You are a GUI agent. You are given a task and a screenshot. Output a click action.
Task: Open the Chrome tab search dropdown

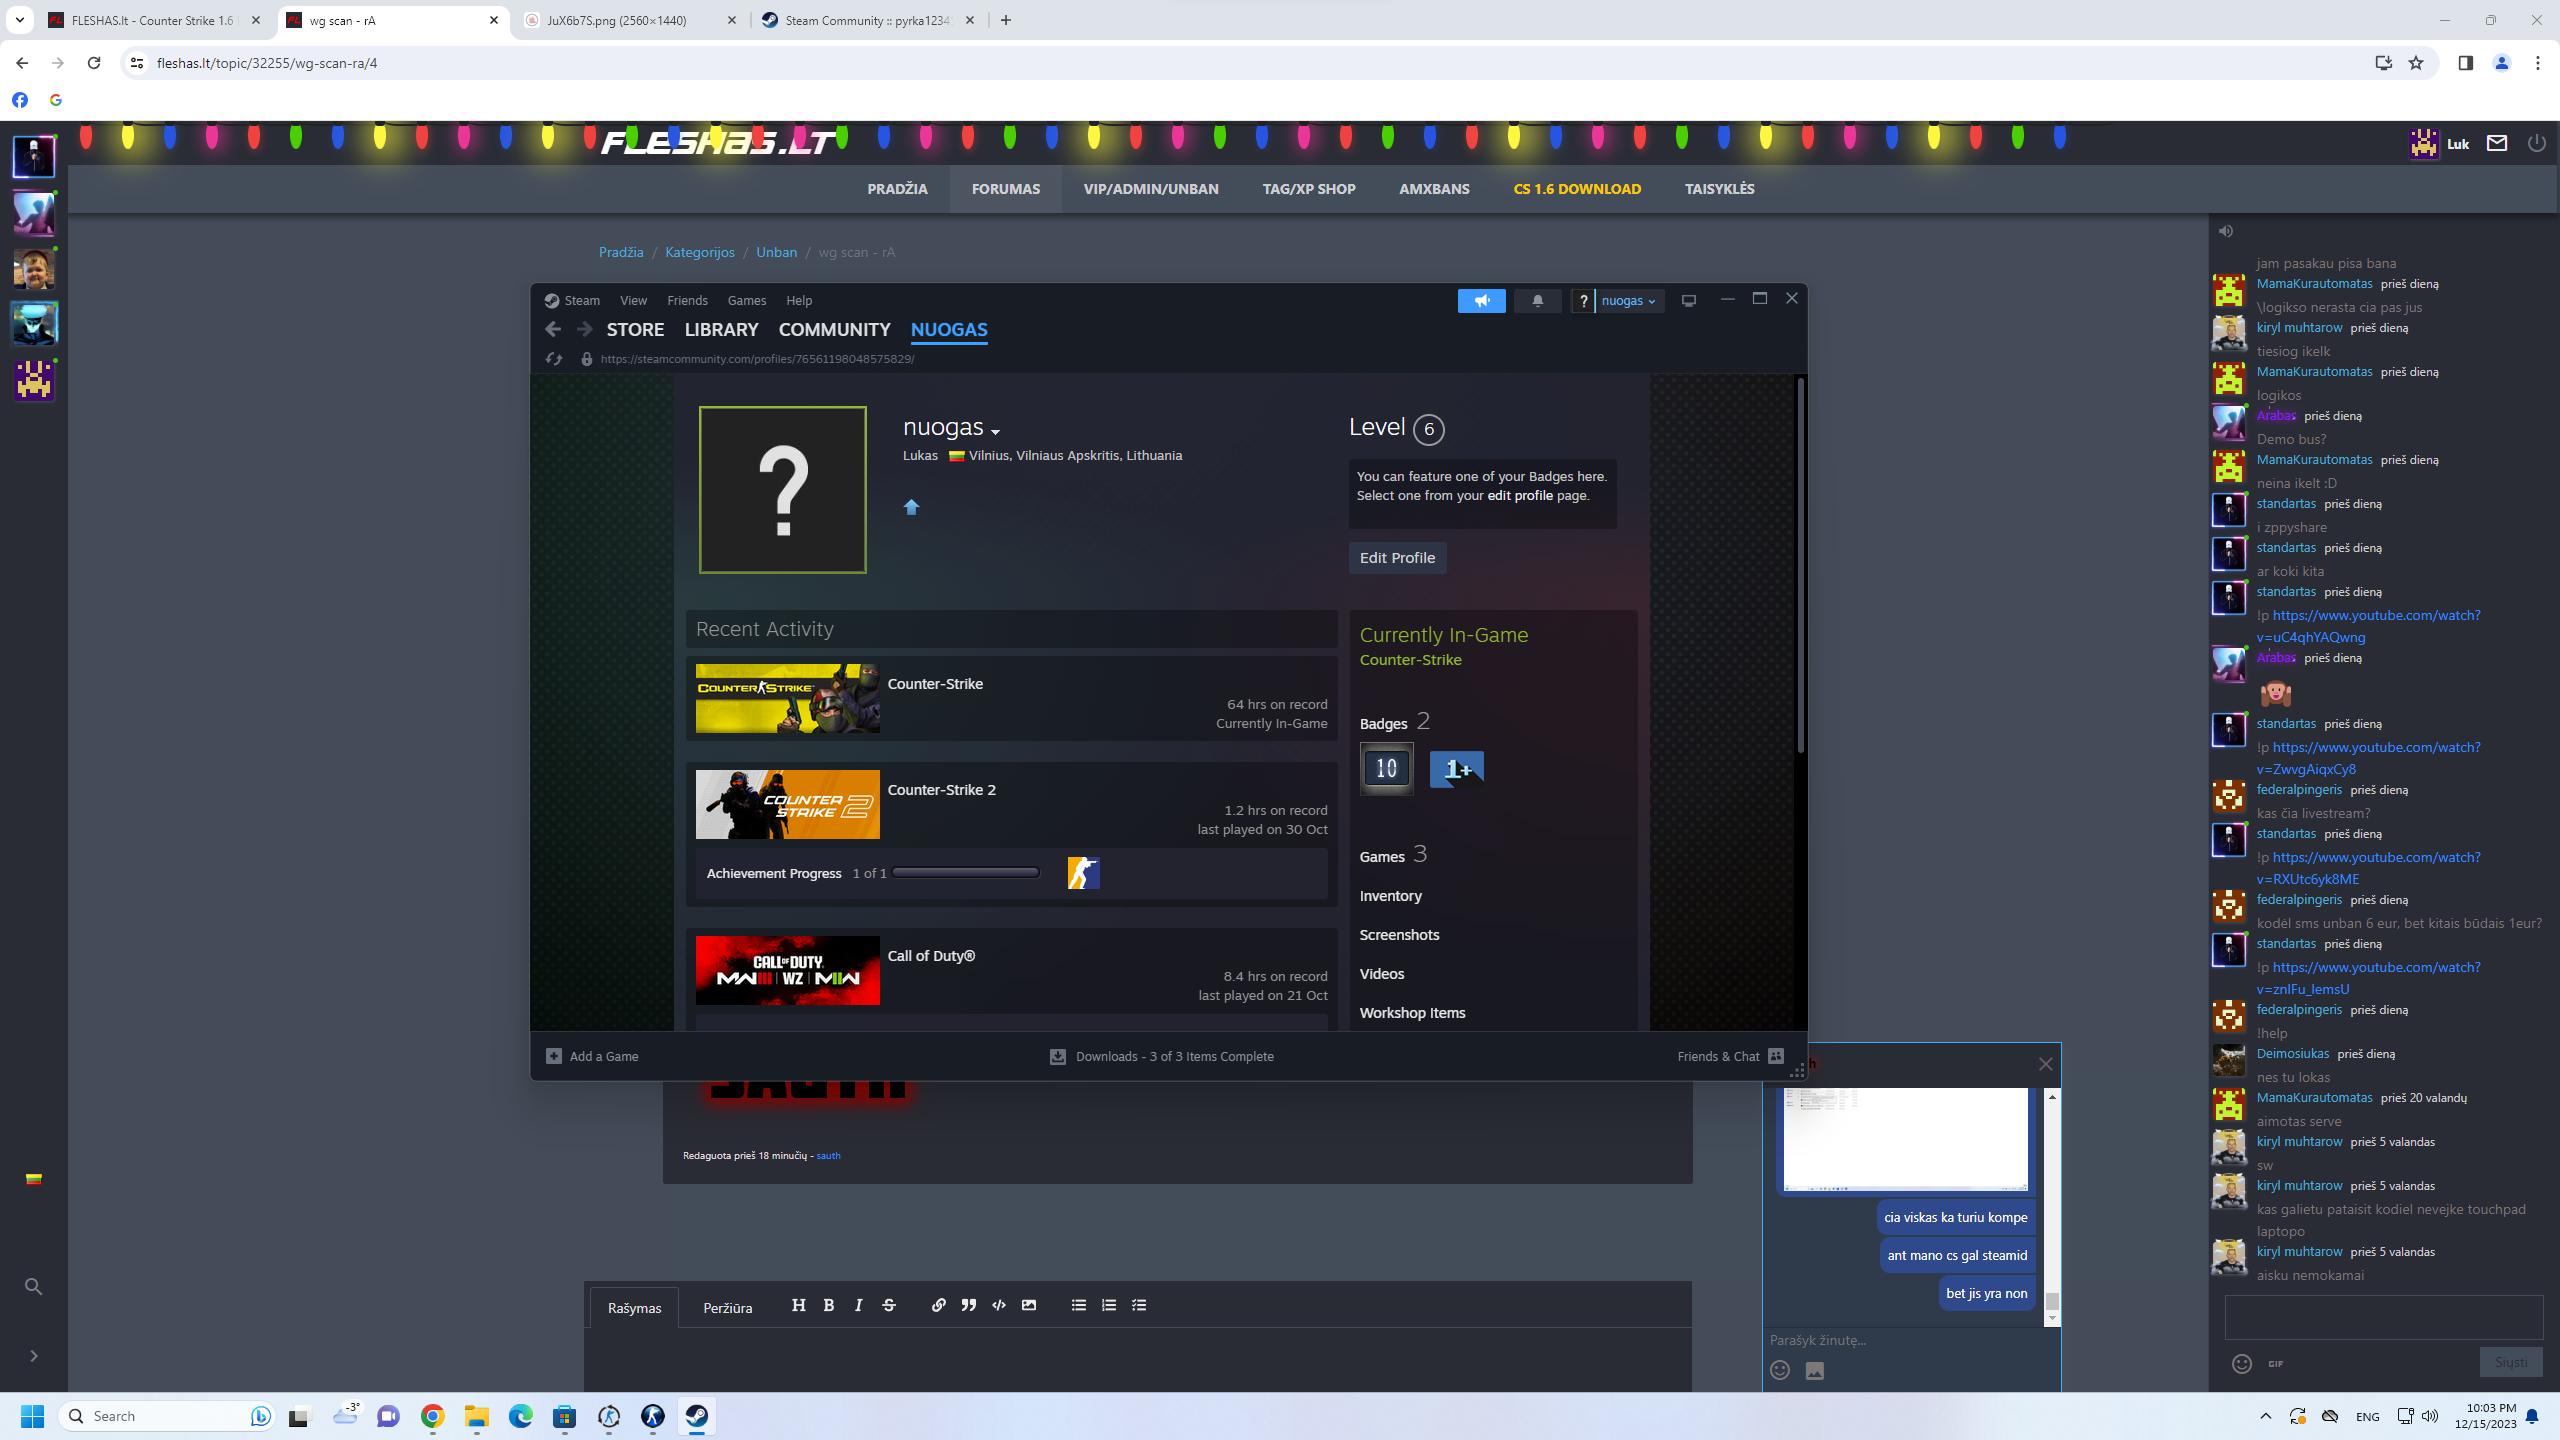click(19, 20)
